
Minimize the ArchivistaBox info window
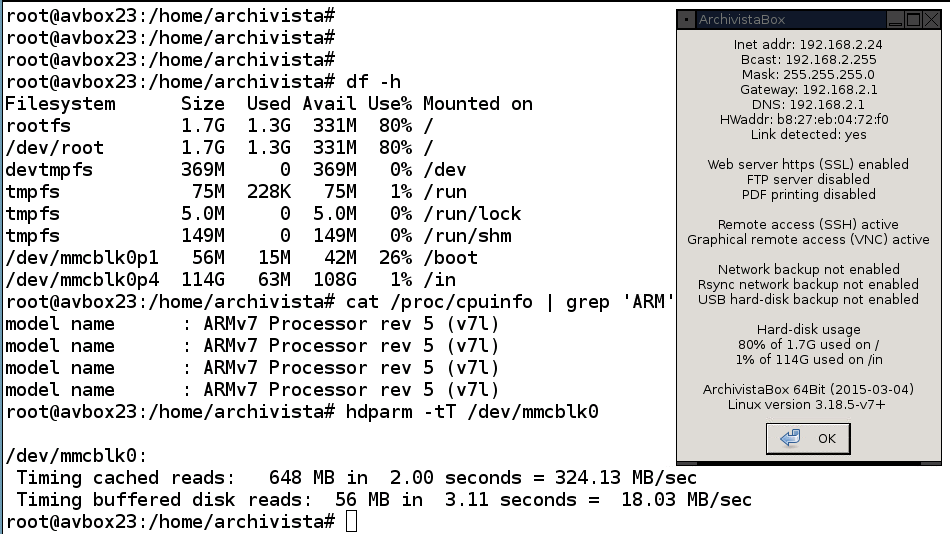click(x=895, y=19)
